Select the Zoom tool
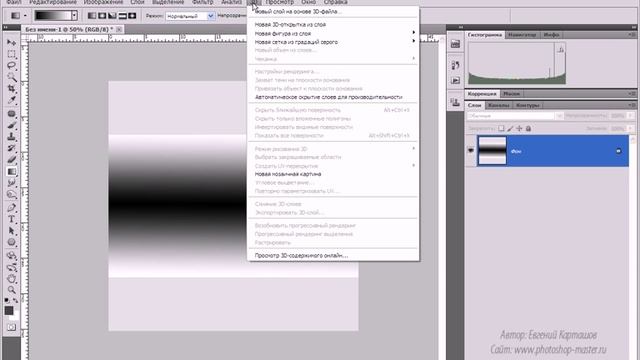The height and width of the screenshot is (360, 640). coord(11,290)
